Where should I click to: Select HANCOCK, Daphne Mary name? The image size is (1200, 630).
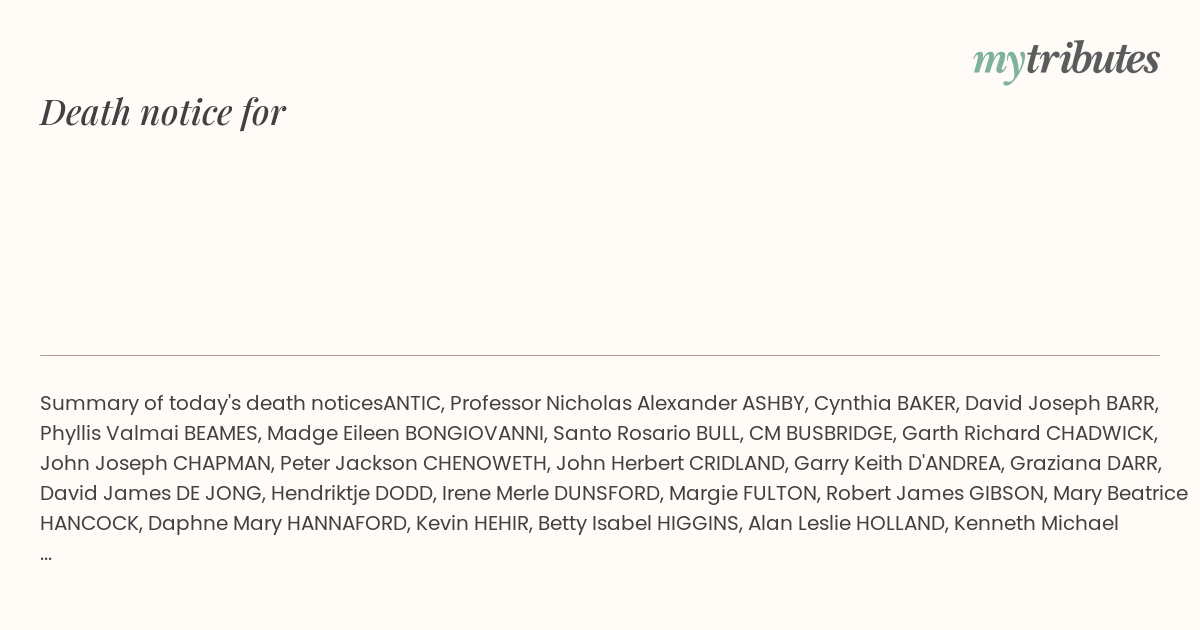[159, 523]
